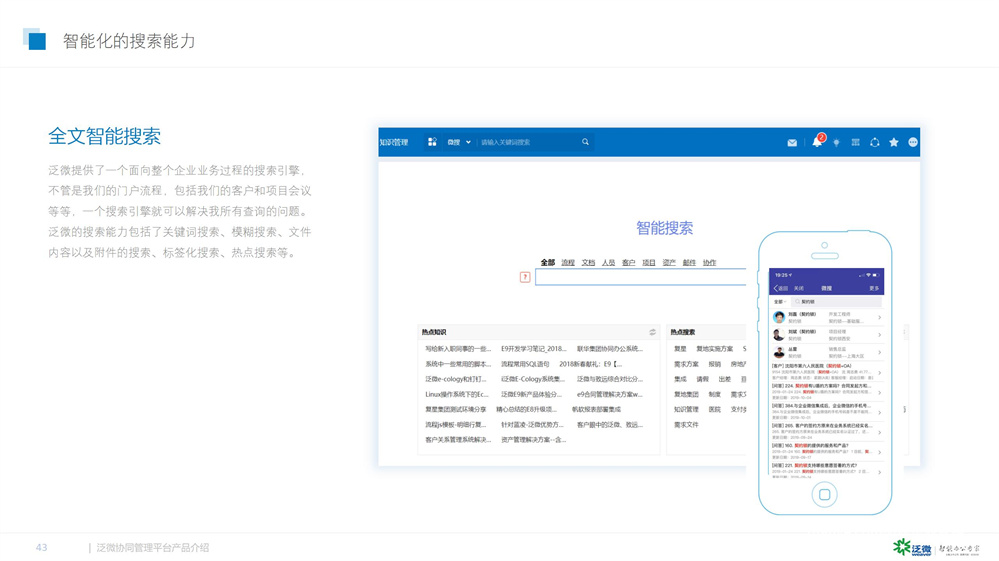The width and height of the screenshot is (999, 561).
Task: Open the round more-options icon
Action: [x=913, y=142]
